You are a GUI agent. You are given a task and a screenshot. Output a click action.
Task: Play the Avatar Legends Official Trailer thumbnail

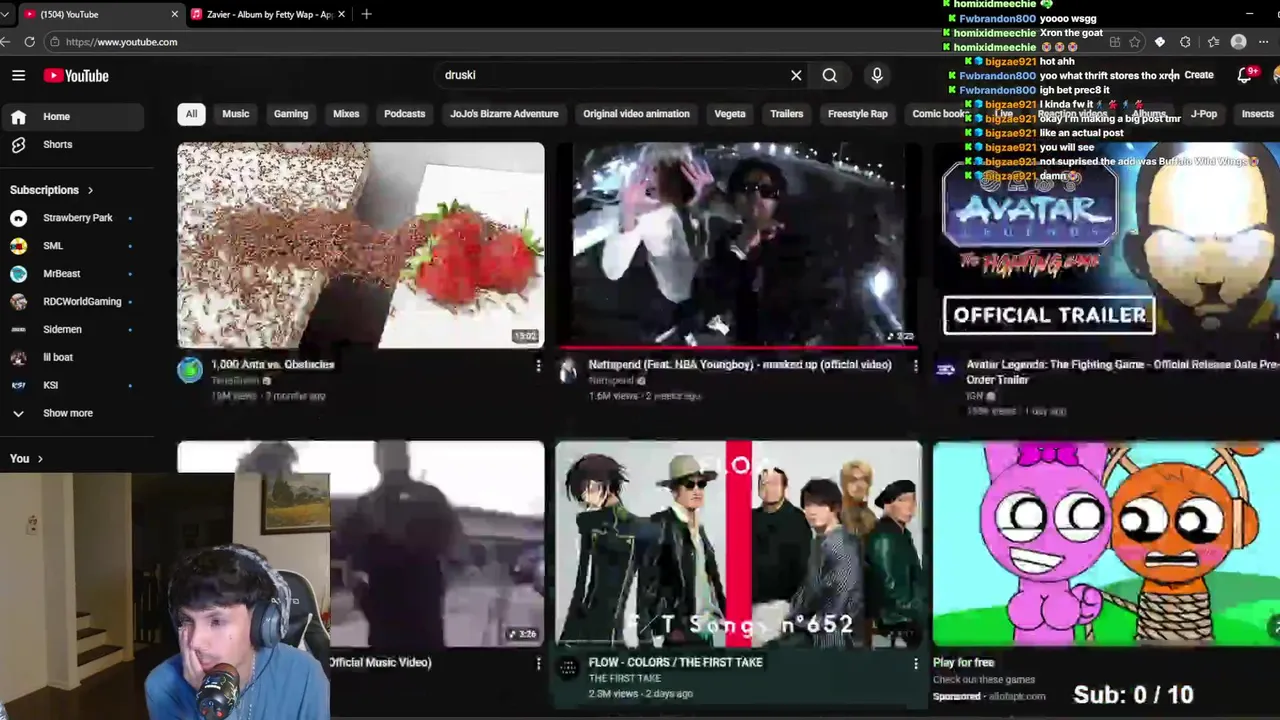[1106, 245]
